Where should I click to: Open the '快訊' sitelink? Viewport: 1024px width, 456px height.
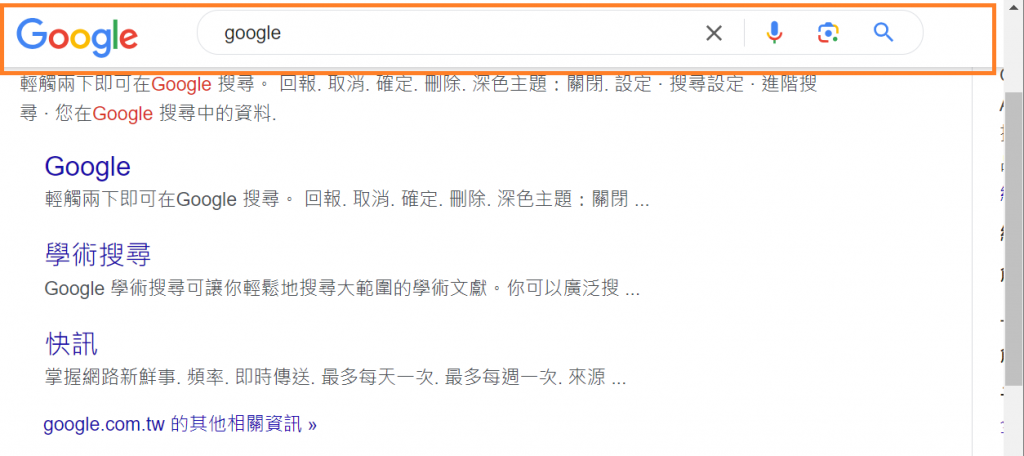[71, 342]
